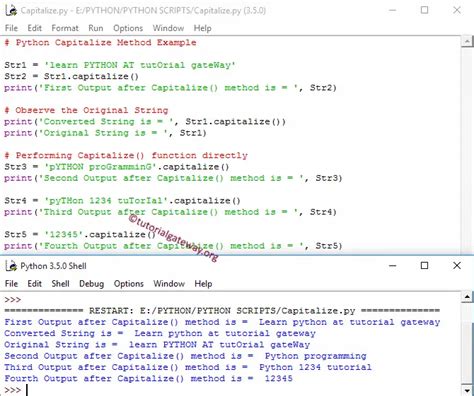Open Run menu in editor window
The width and height of the screenshot is (474, 396).
point(96,28)
